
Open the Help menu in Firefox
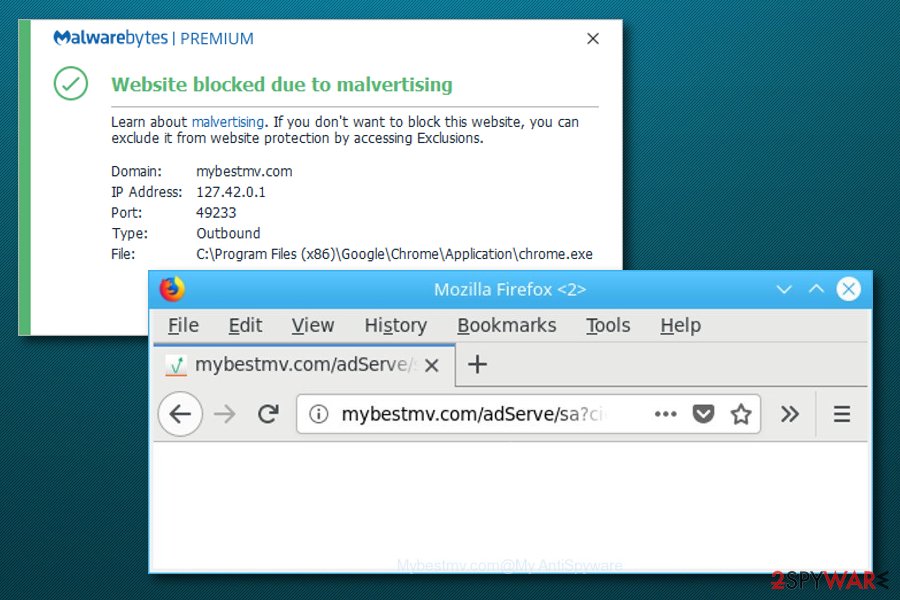[x=680, y=326]
